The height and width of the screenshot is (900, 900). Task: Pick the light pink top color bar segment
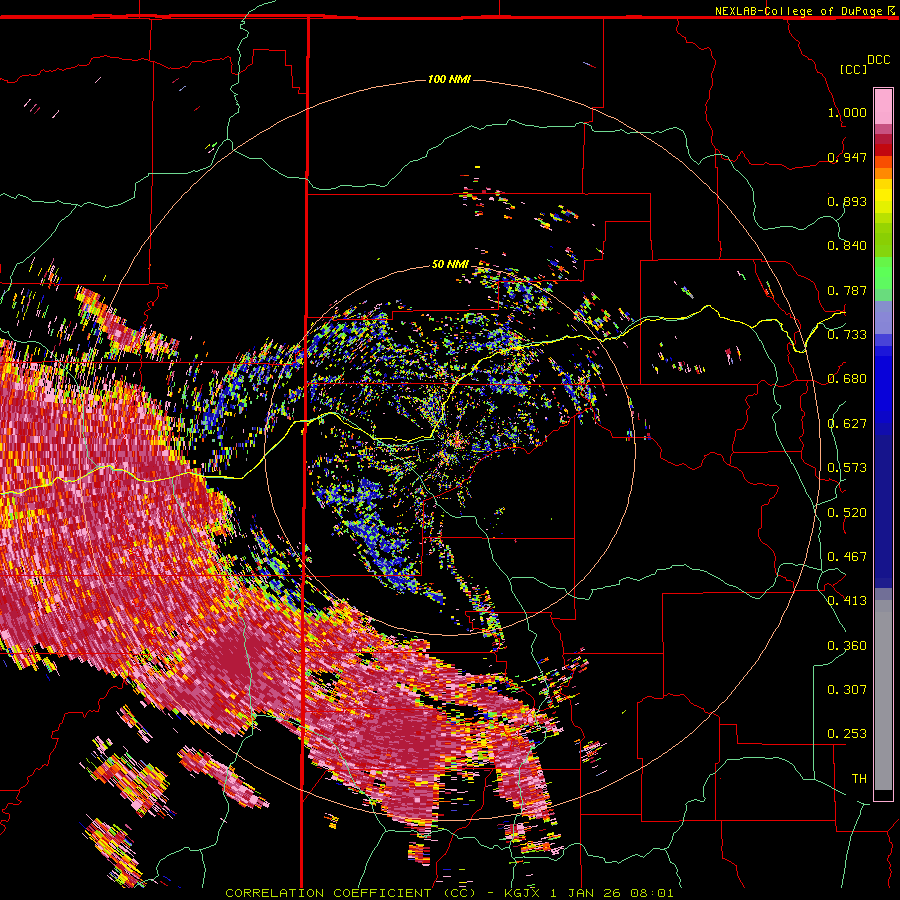(x=883, y=107)
